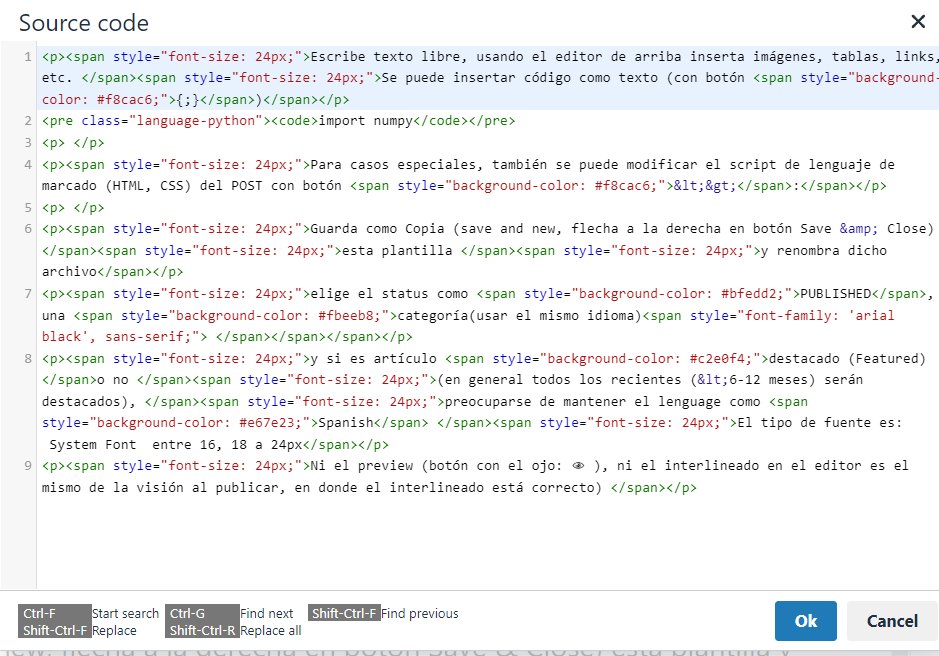This screenshot has width=939, height=656.
Task: Click 'Guarda como Copia' in line 6
Action: 377,229
